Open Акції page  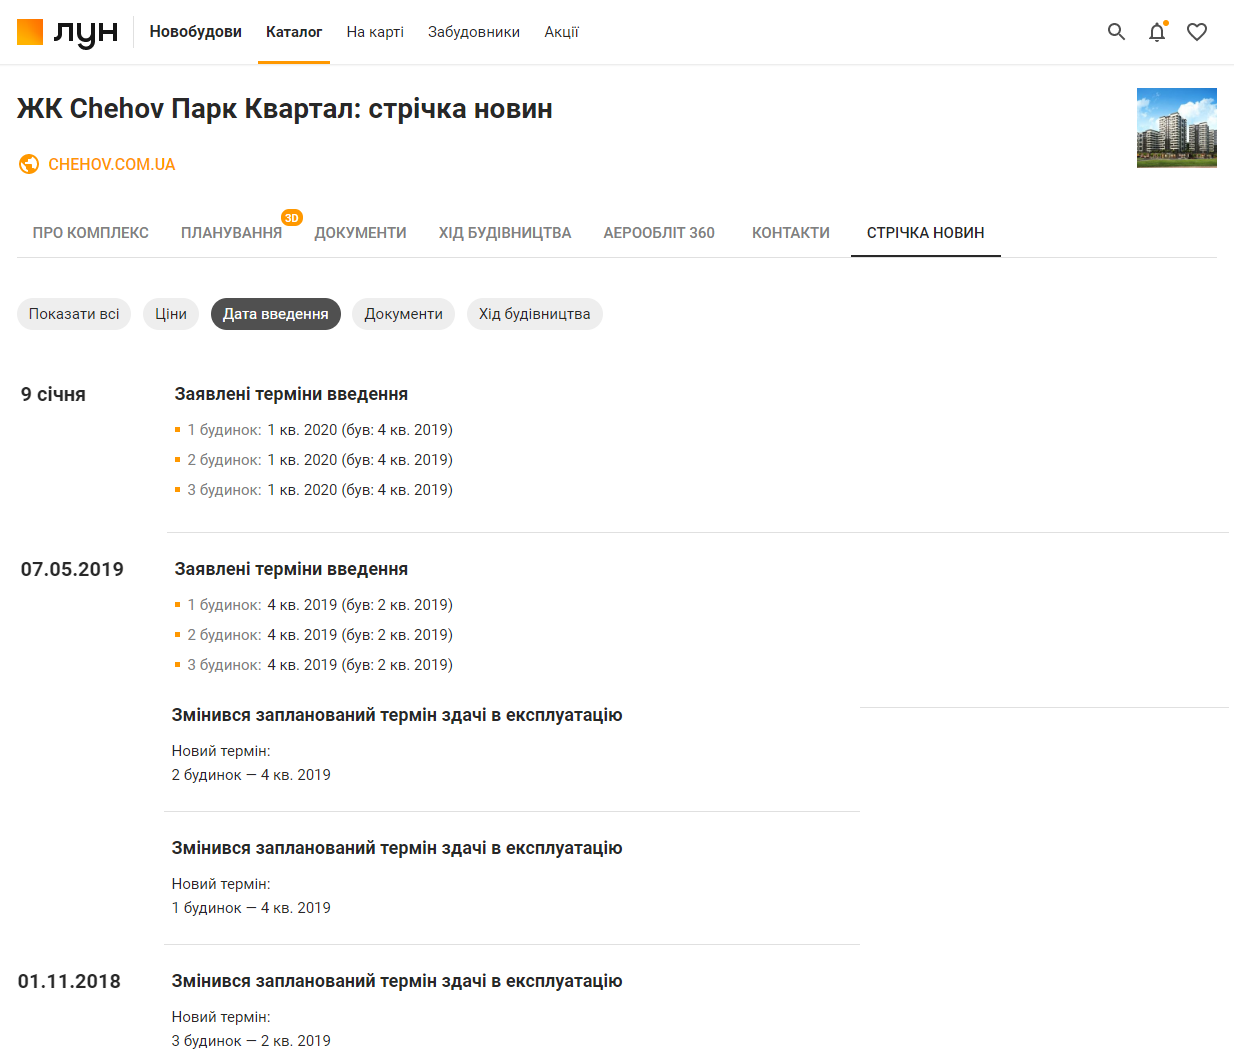pyautogui.click(x=561, y=32)
